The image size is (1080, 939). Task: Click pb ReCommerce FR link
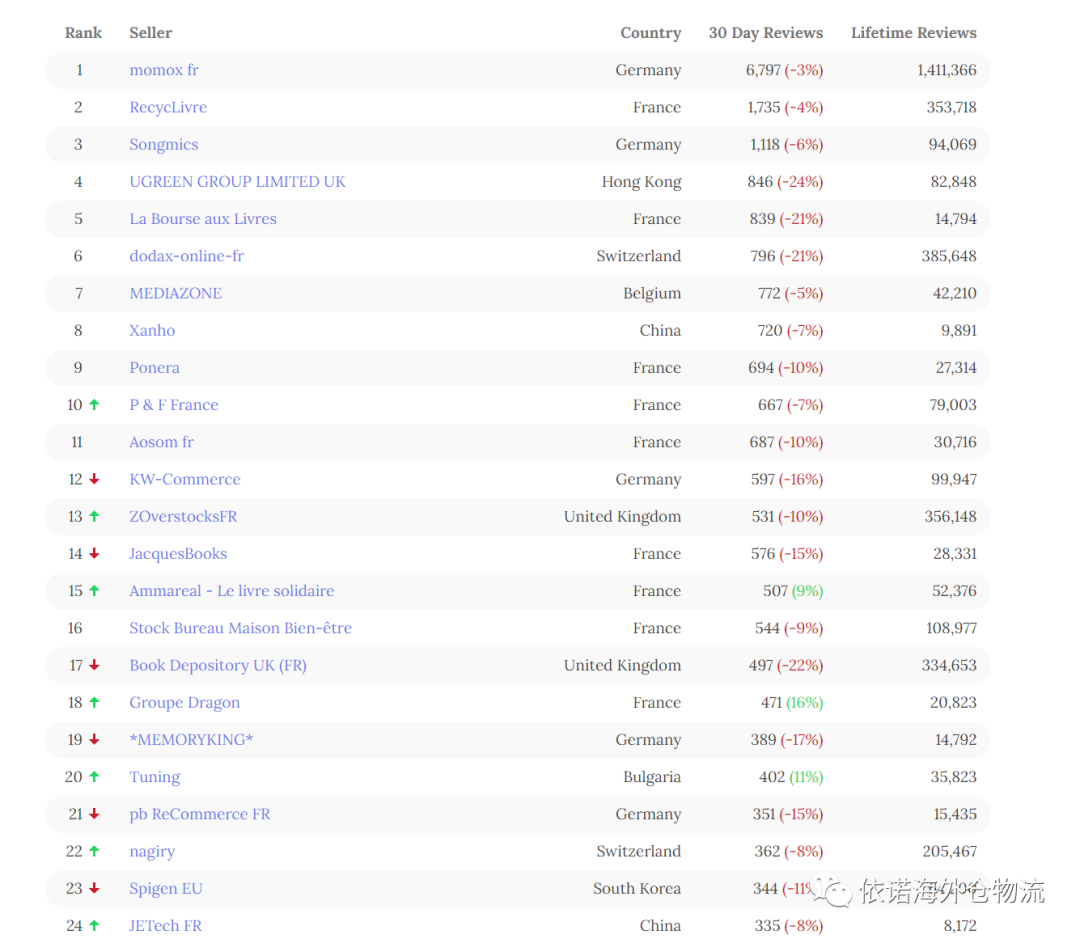200,814
